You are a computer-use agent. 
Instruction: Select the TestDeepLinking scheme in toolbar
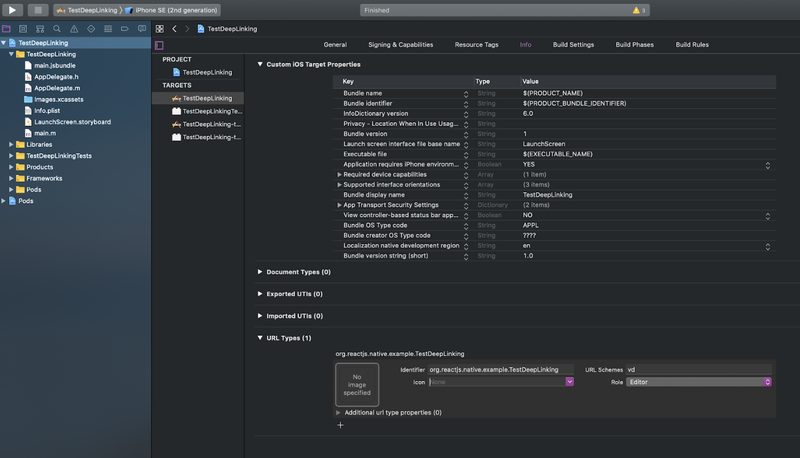click(87, 10)
